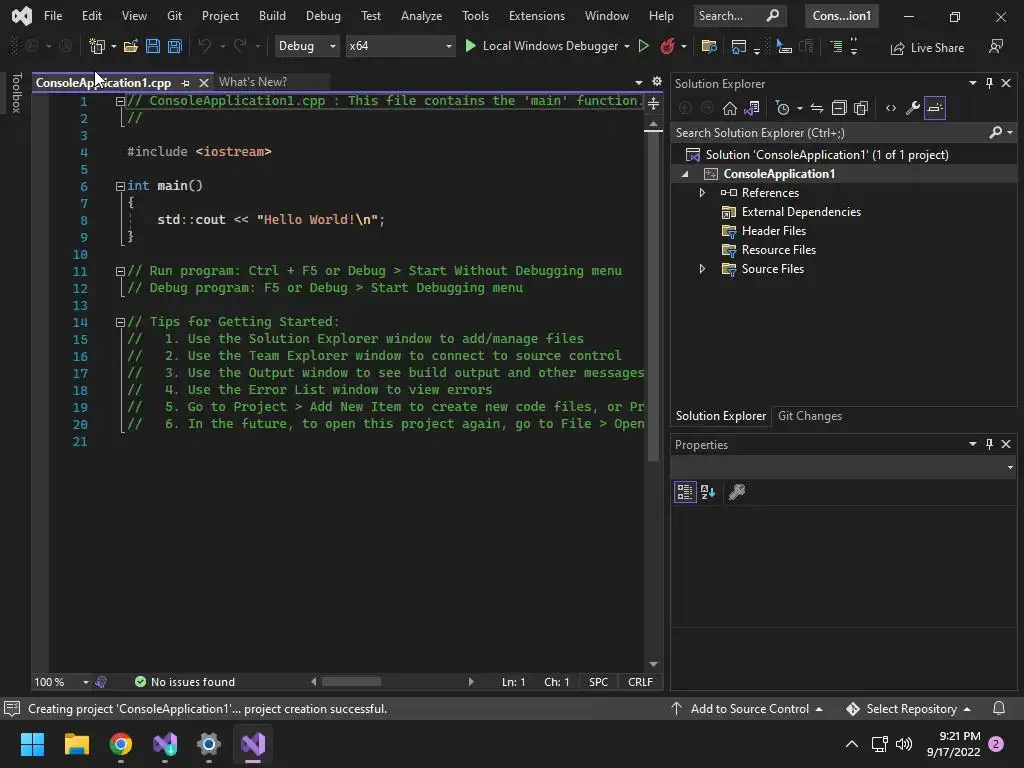The height and width of the screenshot is (768, 1024).
Task: Select Alphabetical sort in Properties panel
Action: coord(708,492)
